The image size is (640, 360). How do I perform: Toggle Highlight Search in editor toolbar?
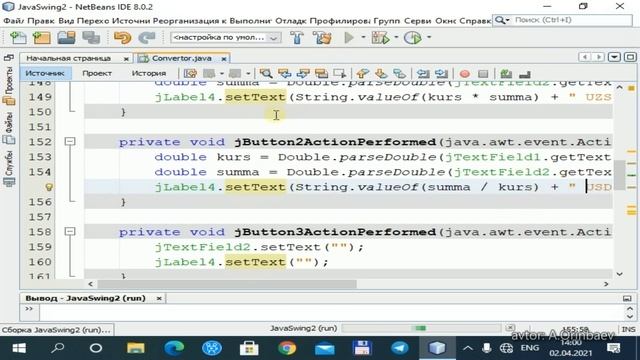(x=321, y=73)
